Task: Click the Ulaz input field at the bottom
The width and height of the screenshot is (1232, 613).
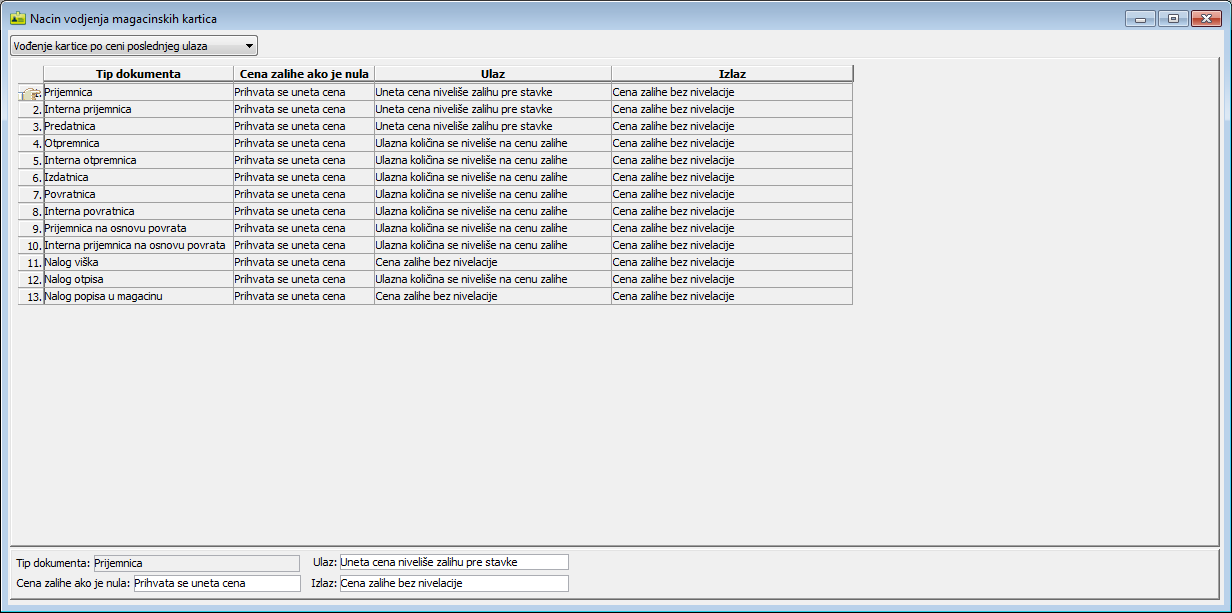Action: coord(454,562)
